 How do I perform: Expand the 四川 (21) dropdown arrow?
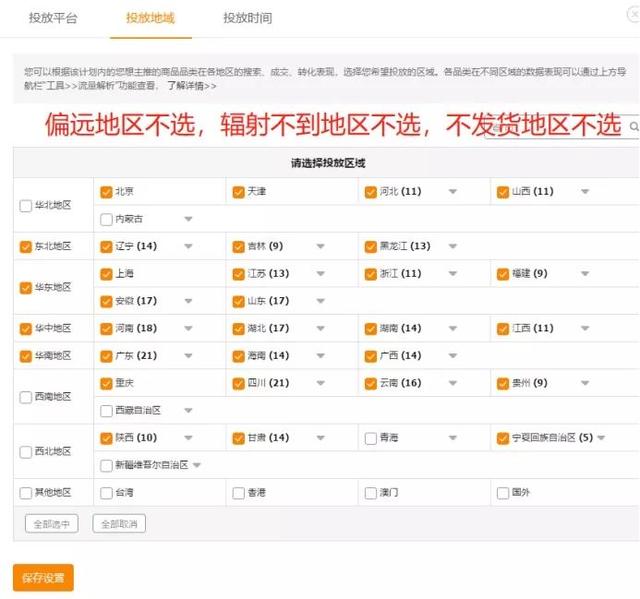point(320,383)
